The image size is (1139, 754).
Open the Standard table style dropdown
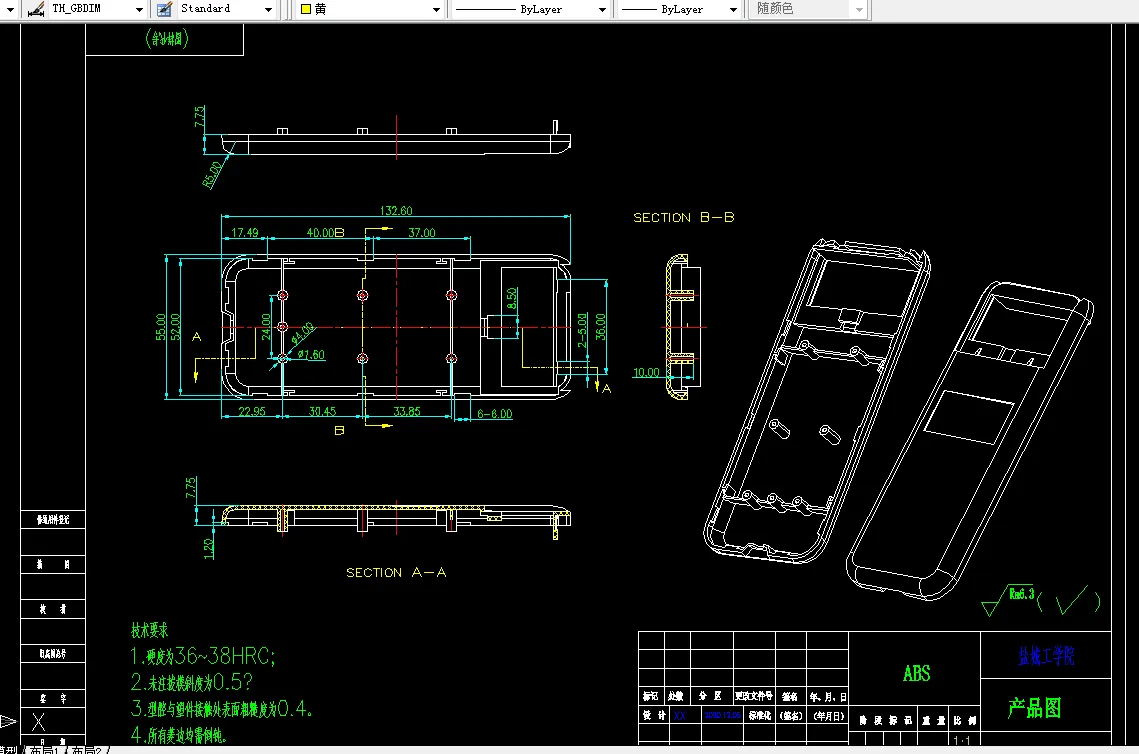coord(269,9)
